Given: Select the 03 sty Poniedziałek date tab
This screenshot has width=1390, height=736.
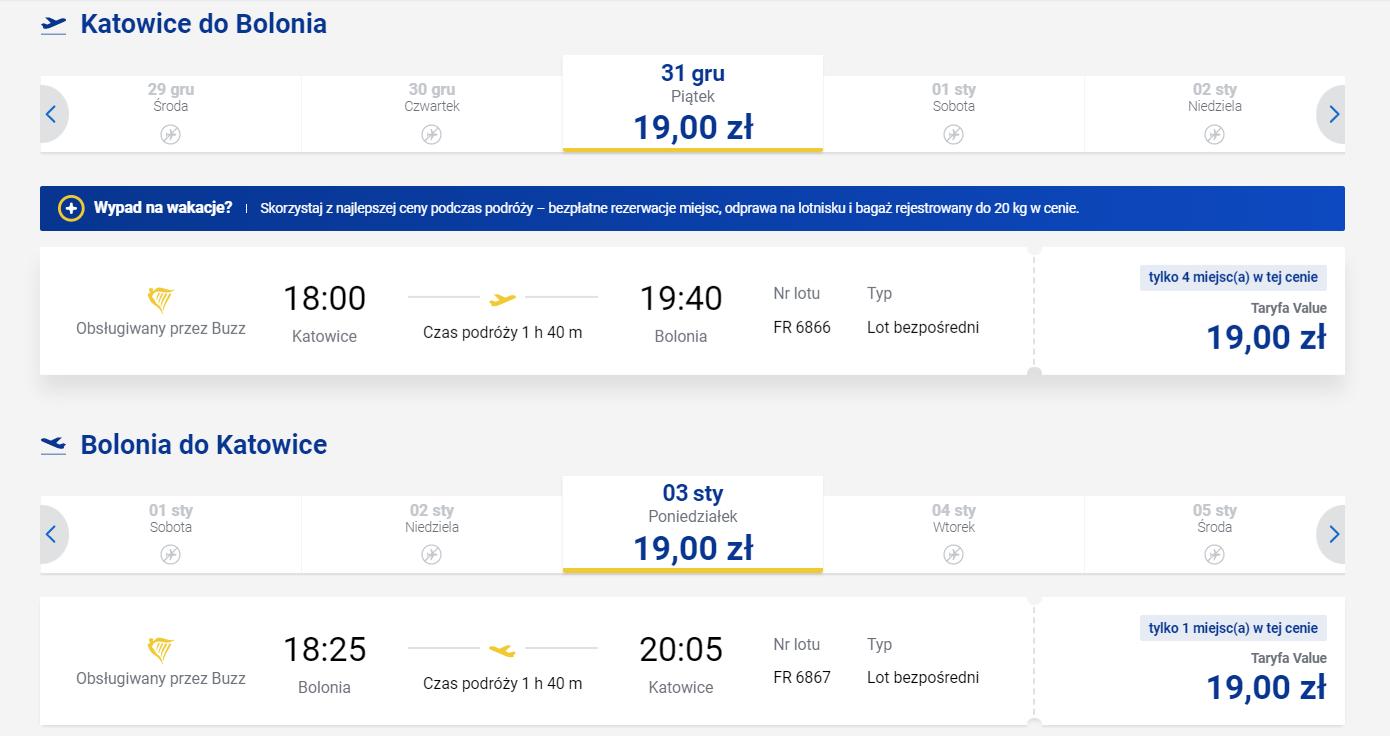Looking at the screenshot, I should [693, 524].
